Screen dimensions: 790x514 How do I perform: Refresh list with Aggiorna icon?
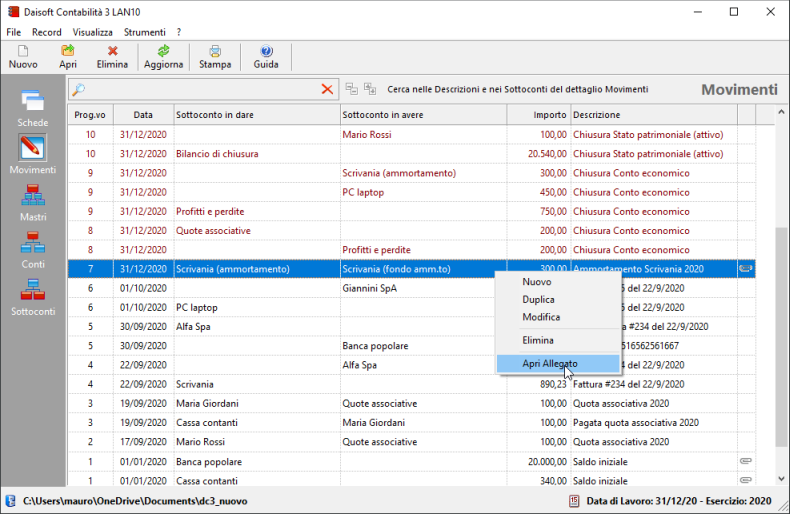(163, 57)
